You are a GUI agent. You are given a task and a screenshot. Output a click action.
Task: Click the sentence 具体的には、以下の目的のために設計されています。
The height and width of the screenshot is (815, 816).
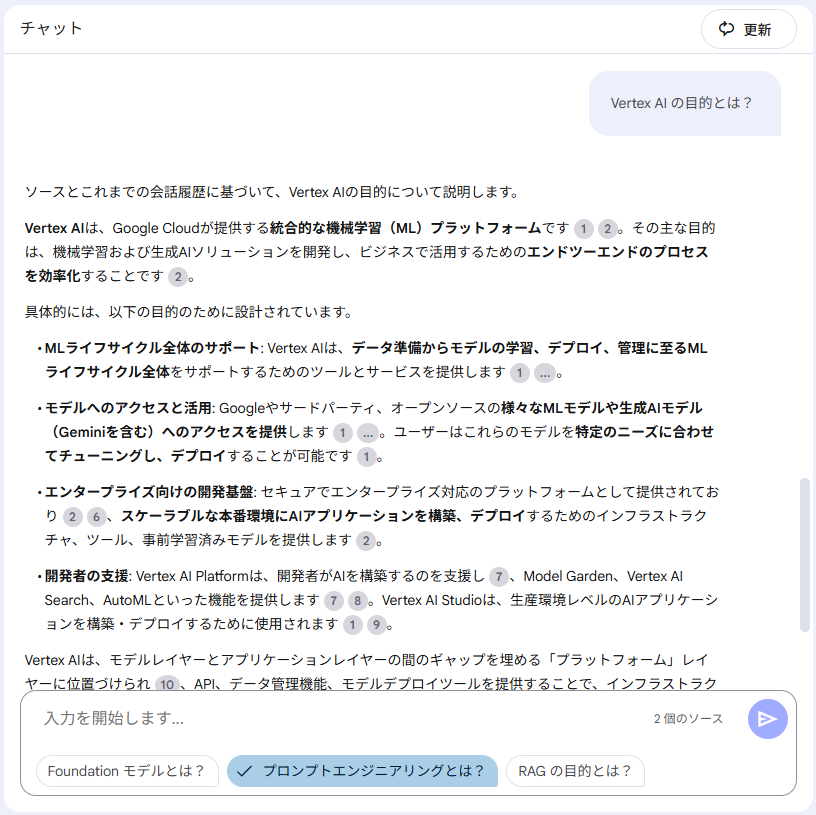pos(189,312)
